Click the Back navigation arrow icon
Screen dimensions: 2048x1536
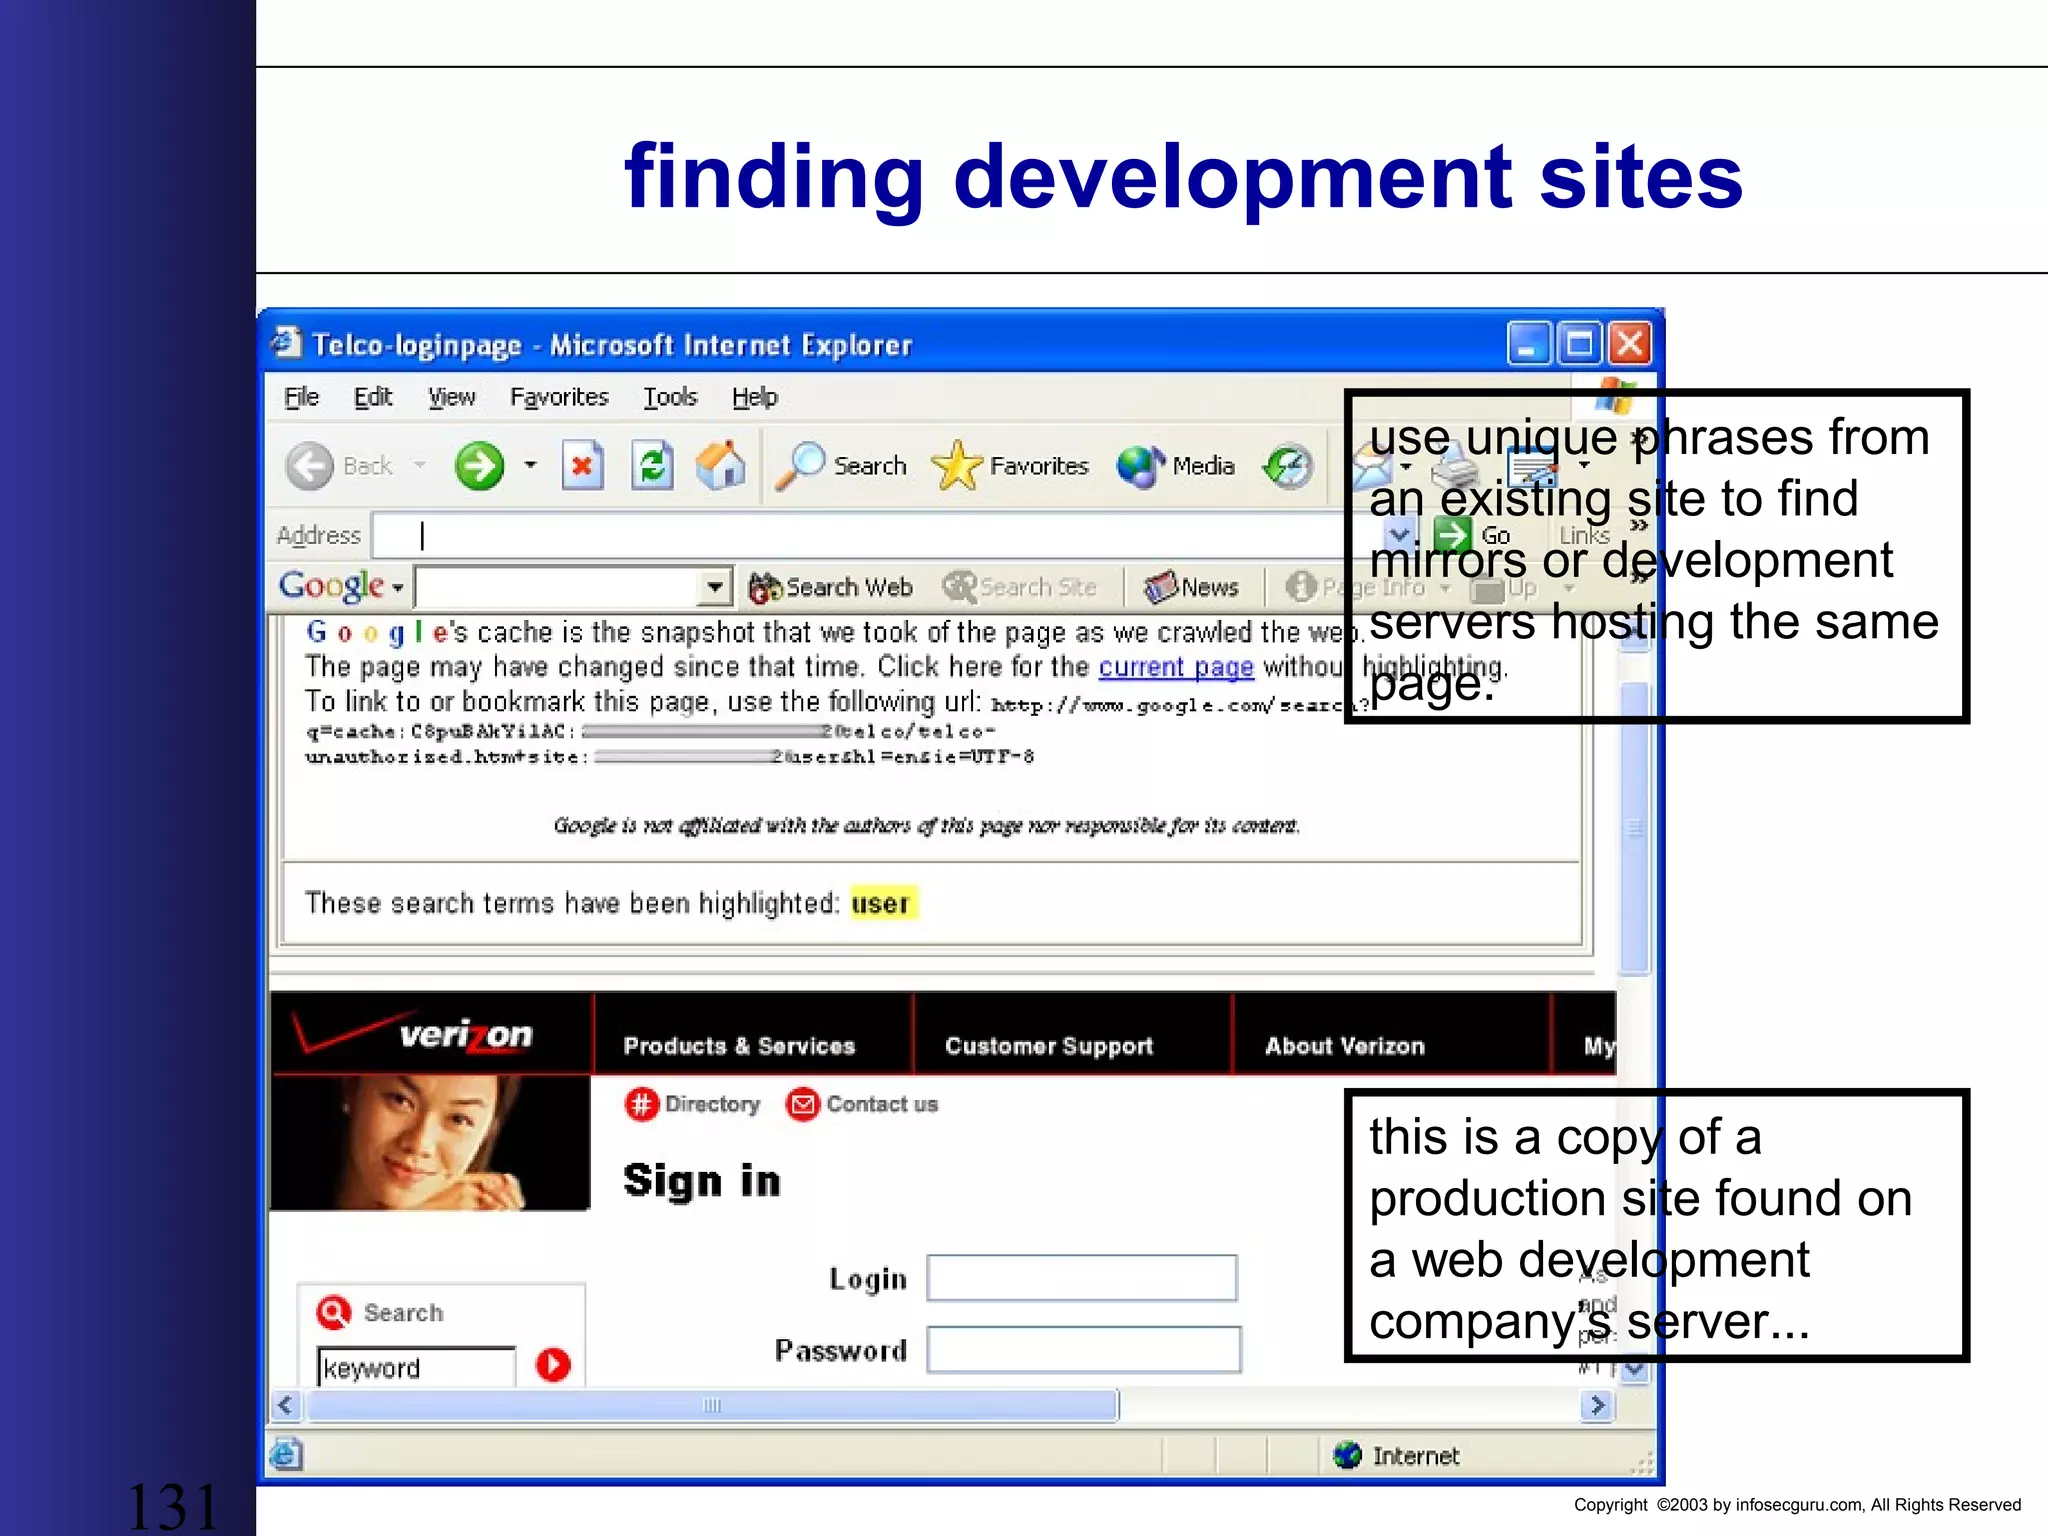(309, 466)
